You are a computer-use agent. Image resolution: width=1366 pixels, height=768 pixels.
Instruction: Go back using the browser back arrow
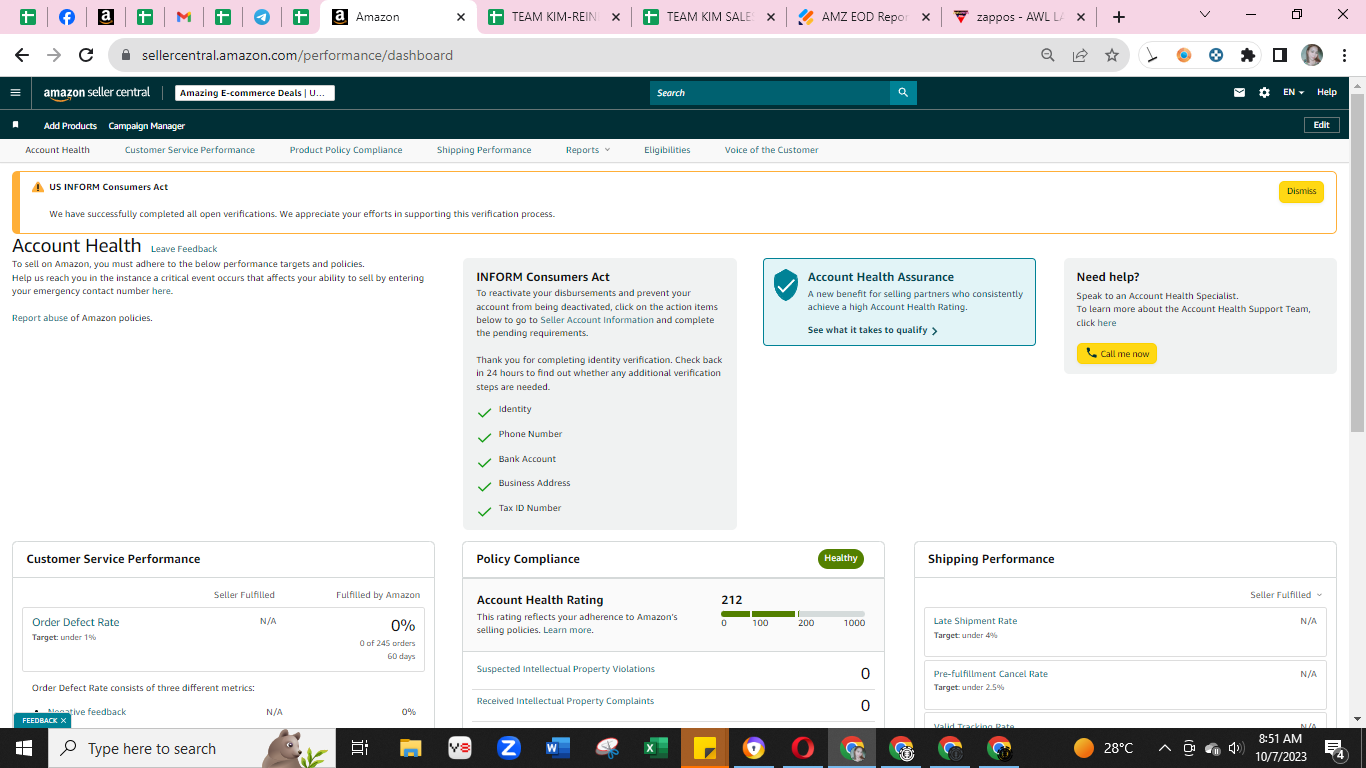(22, 55)
